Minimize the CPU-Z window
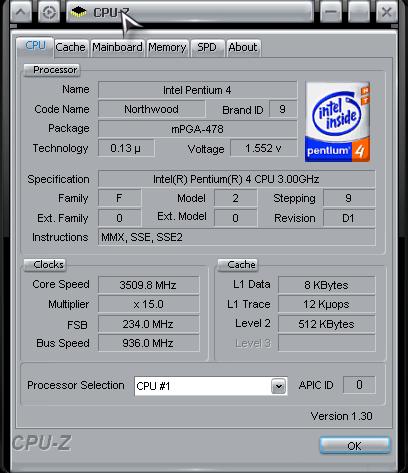 point(331,12)
